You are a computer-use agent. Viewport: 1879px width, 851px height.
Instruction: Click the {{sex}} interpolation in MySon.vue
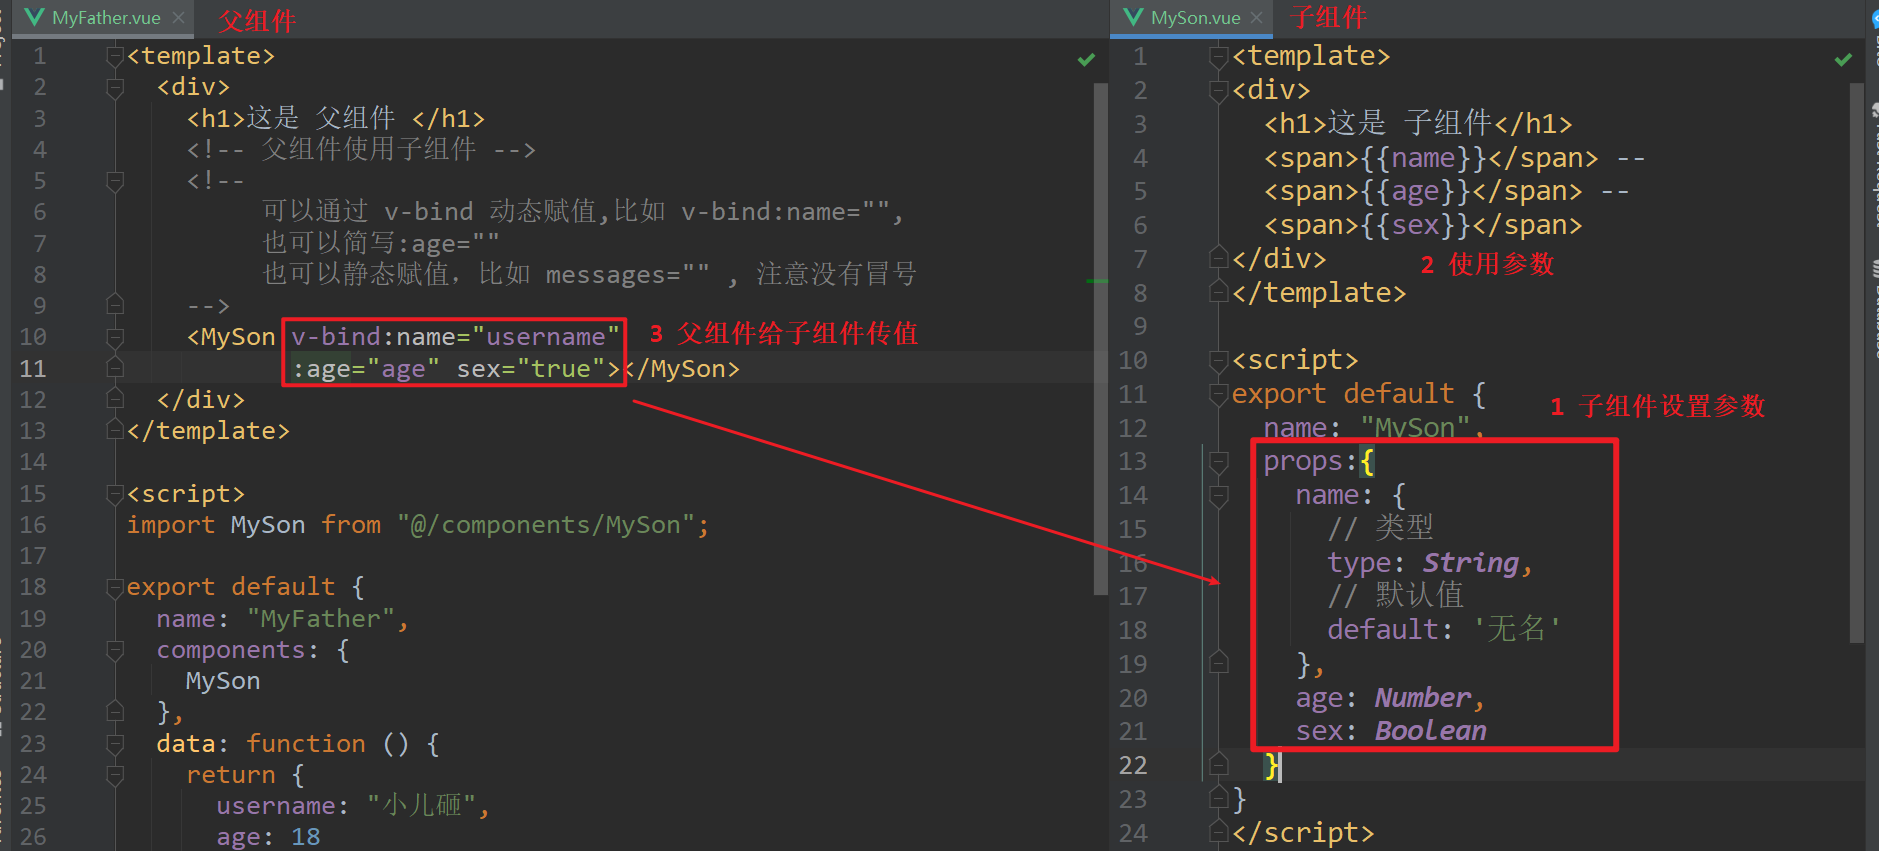click(x=1416, y=226)
